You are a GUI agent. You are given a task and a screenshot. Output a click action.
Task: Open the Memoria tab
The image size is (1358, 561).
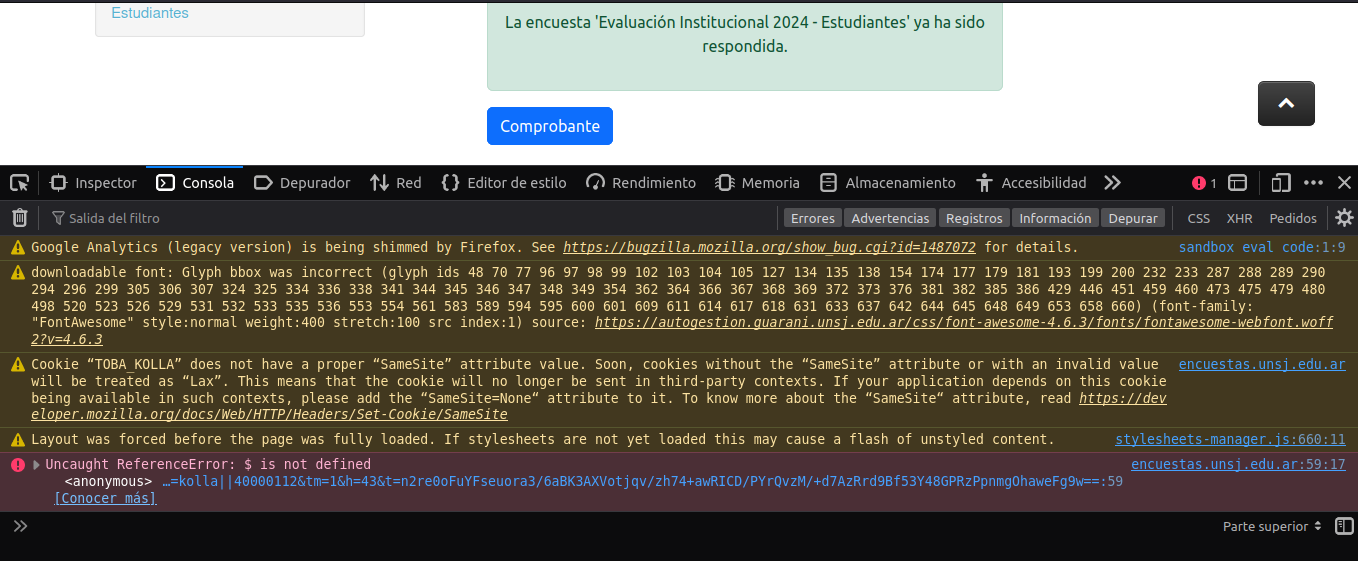(758, 183)
